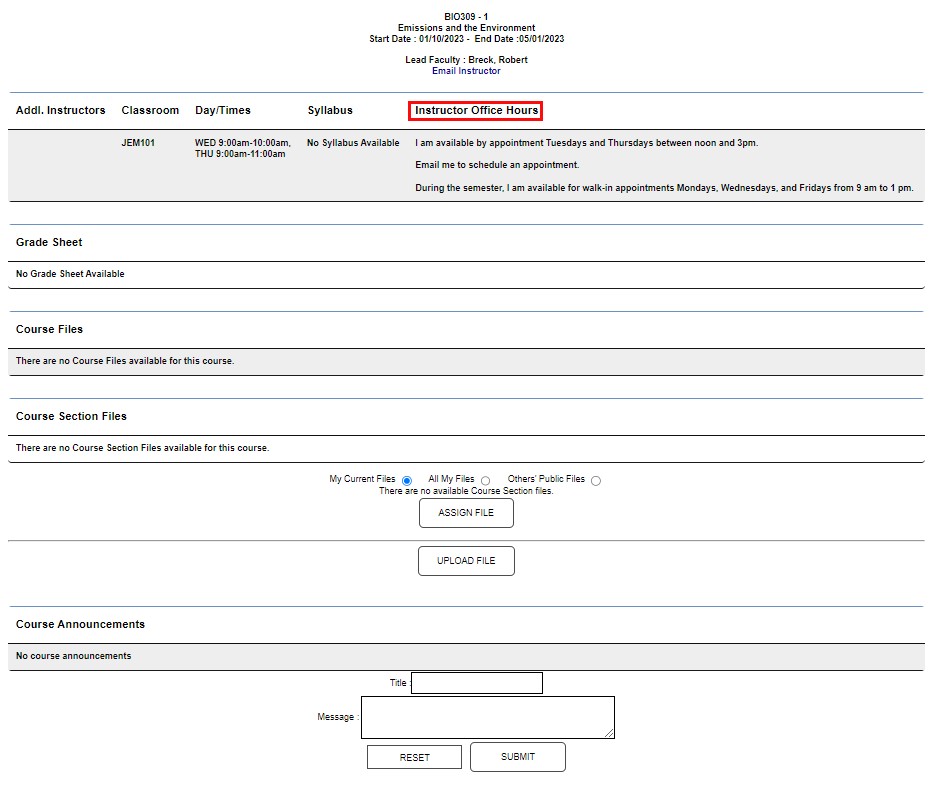The height and width of the screenshot is (789, 936).
Task: Click the RESET button
Action: tap(414, 757)
